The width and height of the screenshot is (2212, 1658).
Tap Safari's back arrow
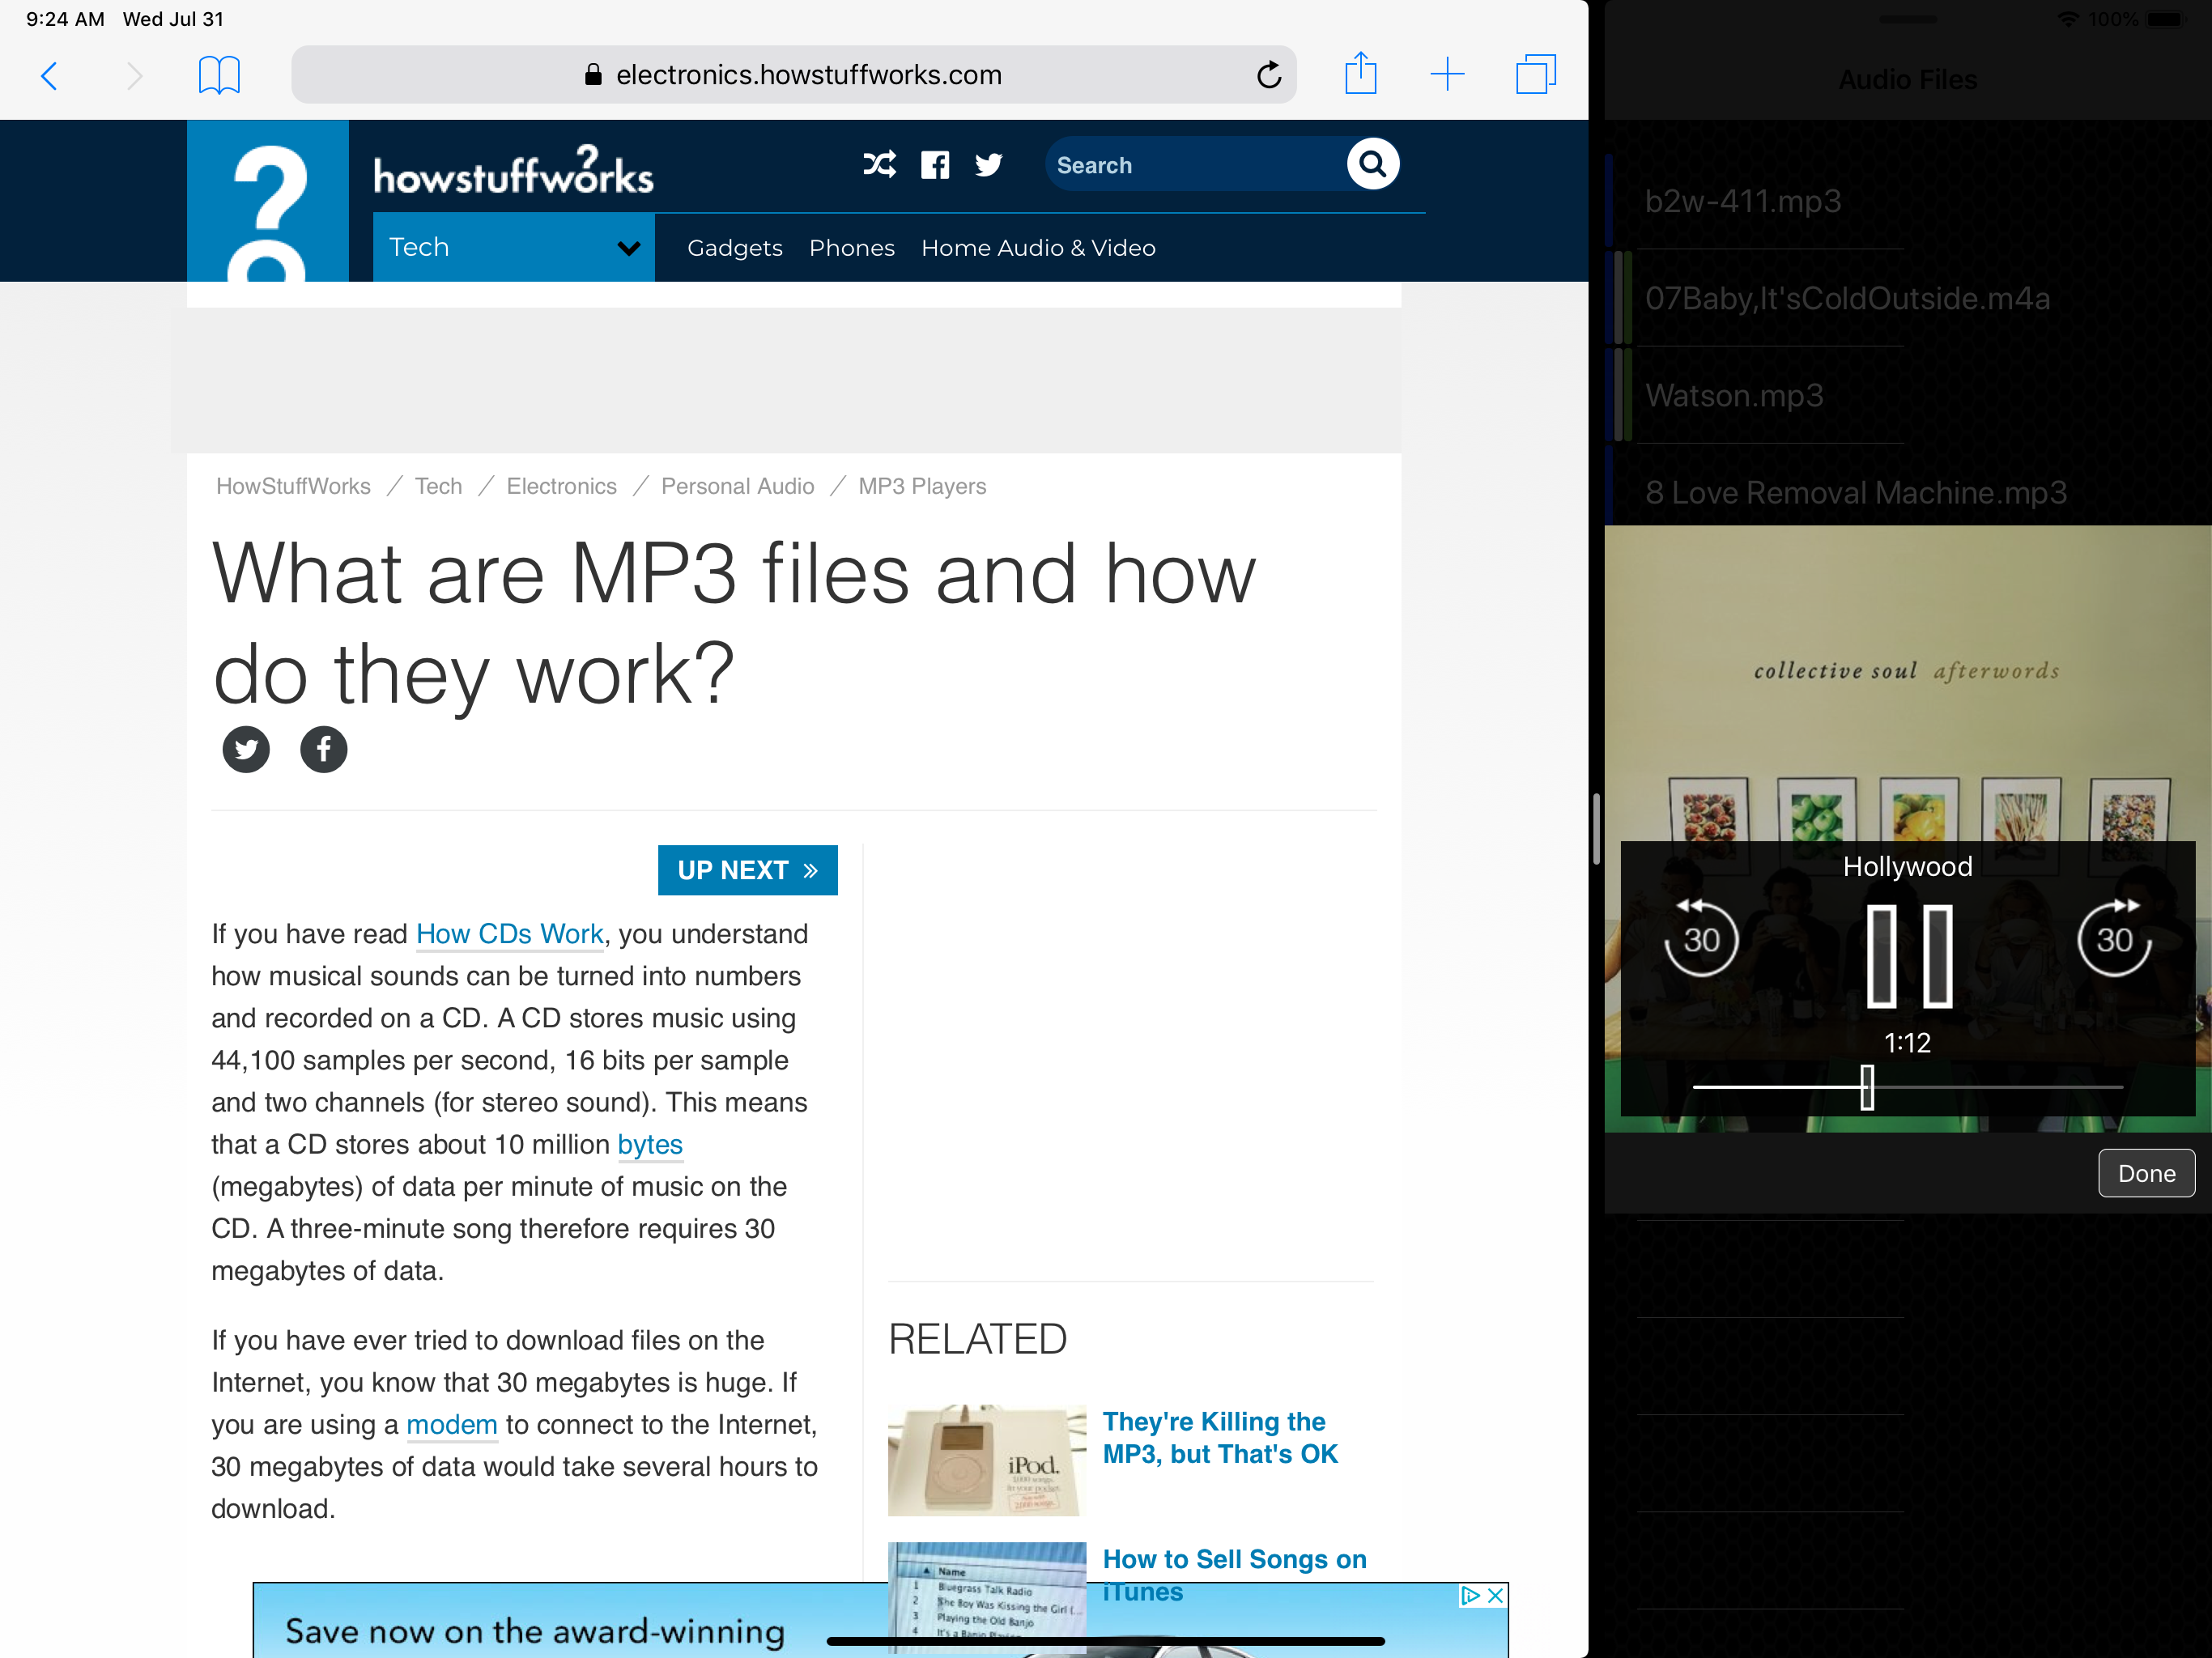click(x=49, y=75)
